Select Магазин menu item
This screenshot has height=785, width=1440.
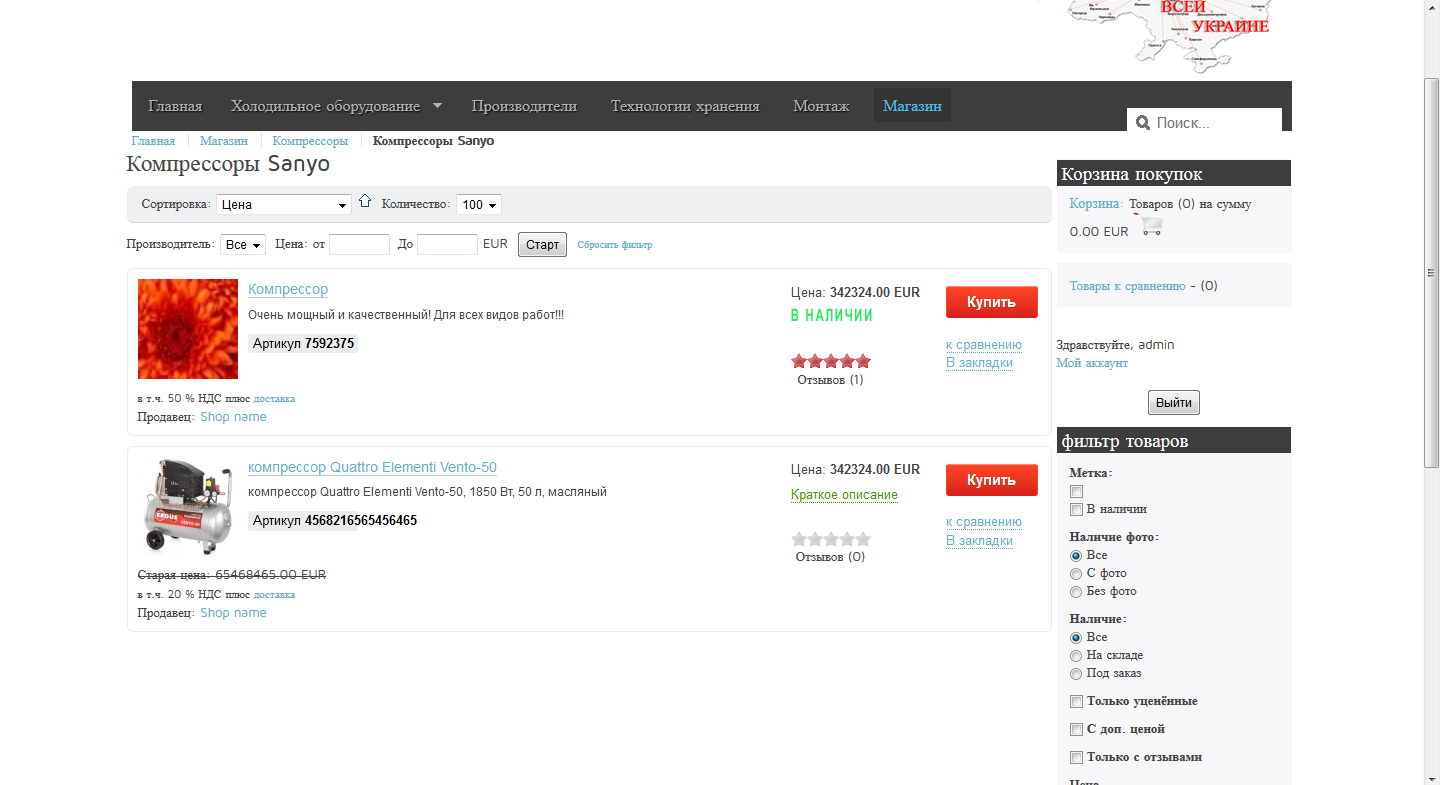pos(912,106)
